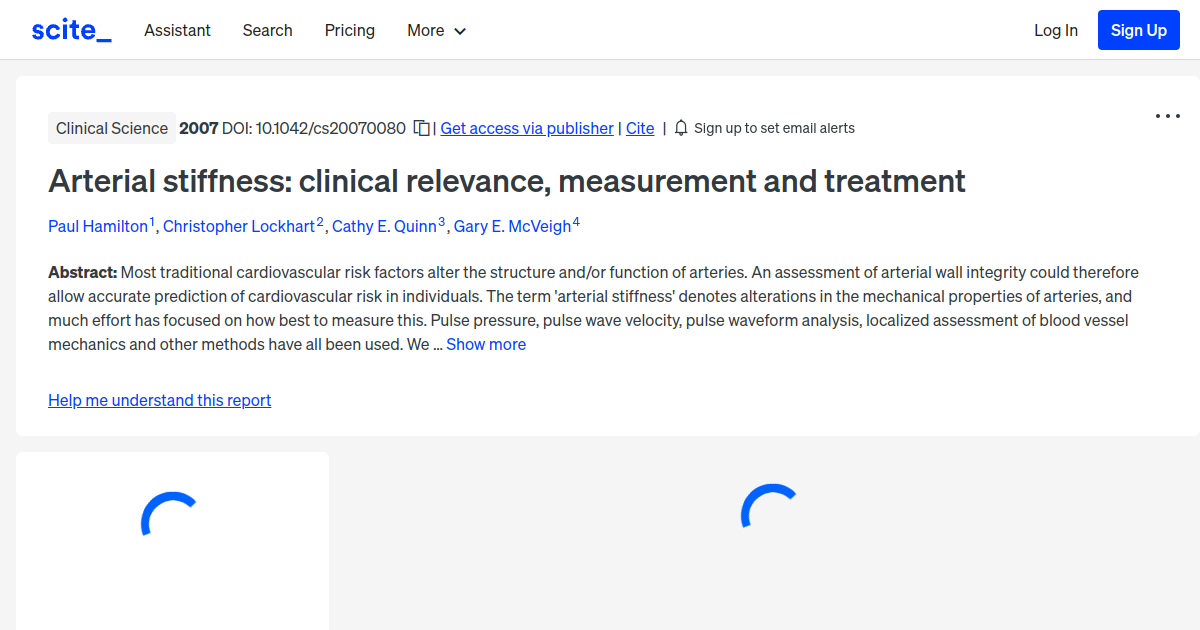Click the bell icon for email alerts
This screenshot has height=630, width=1200.
(x=680, y=128)
